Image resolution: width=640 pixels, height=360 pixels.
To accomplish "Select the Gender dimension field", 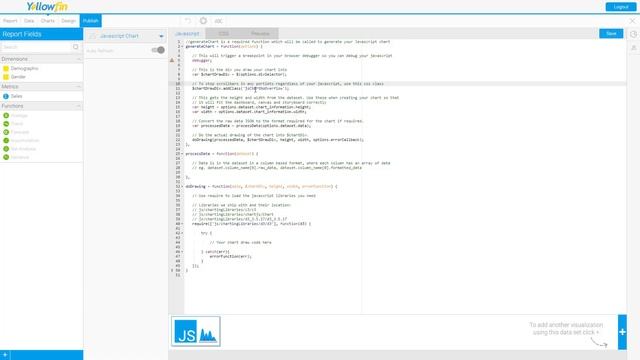I will [18, 77].
